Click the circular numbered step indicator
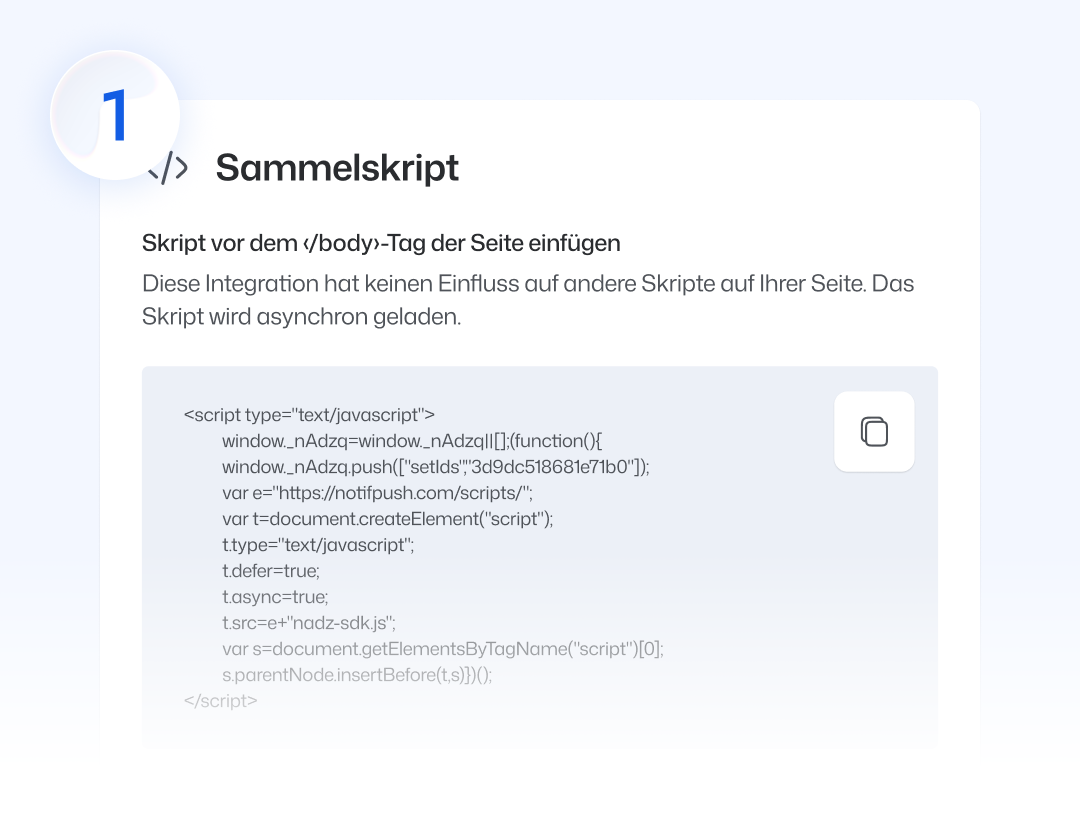The height and width of the screenshot is (840, 1080). [114, 114]
